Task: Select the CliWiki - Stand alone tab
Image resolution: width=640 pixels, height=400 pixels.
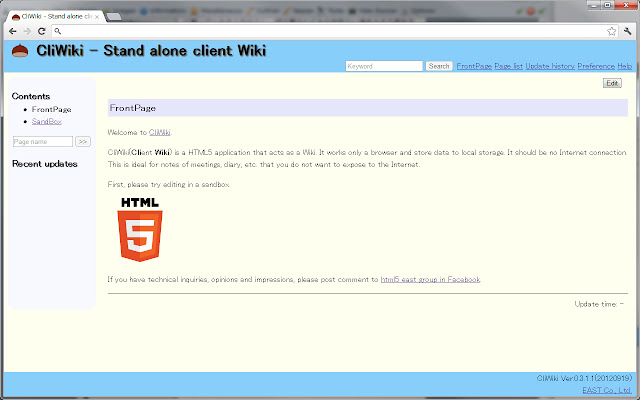Action: pyautogui.click(x=56, y=17)
